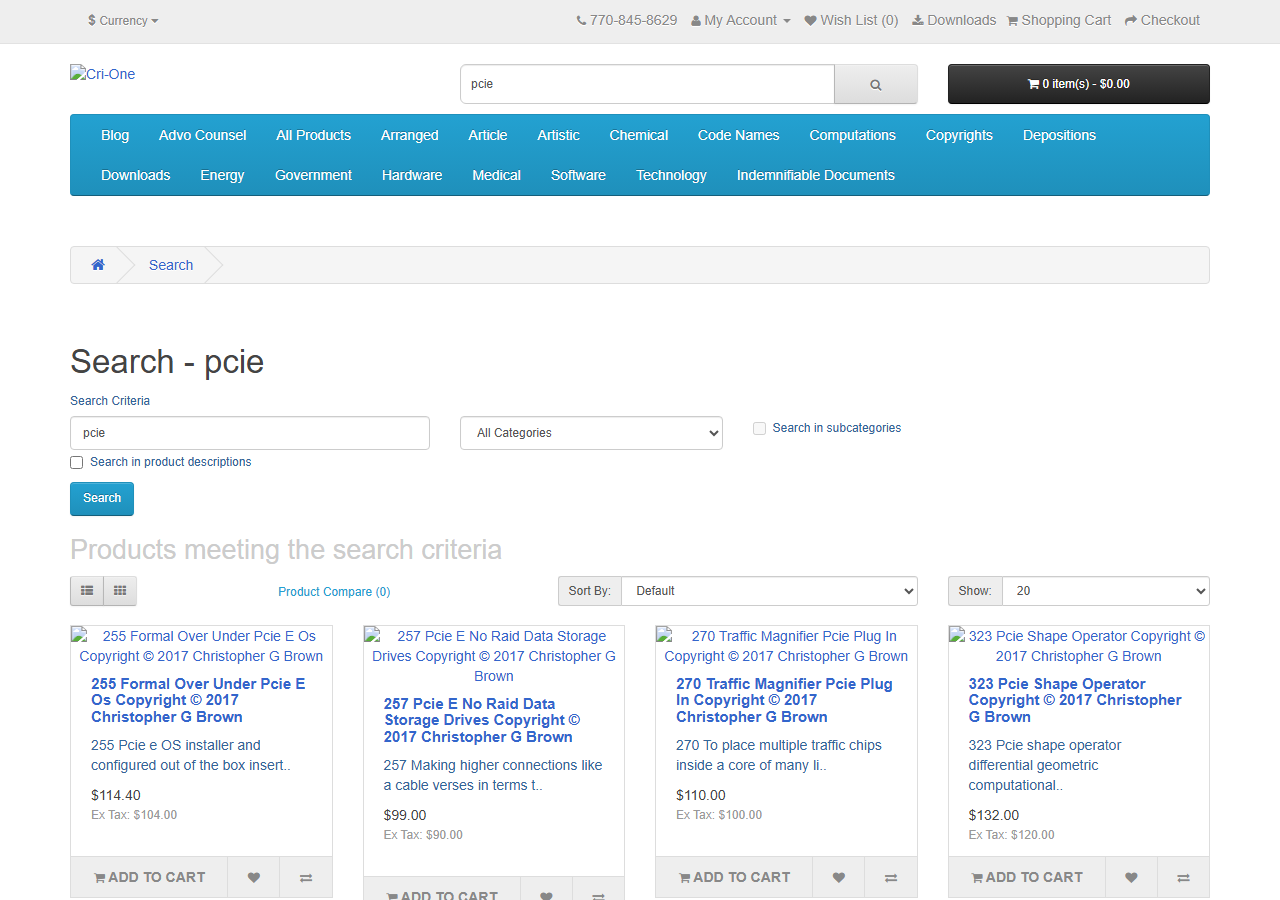
Task: Compare product 323 Pcie Shape Operator
Action: tap(1183, 877)
